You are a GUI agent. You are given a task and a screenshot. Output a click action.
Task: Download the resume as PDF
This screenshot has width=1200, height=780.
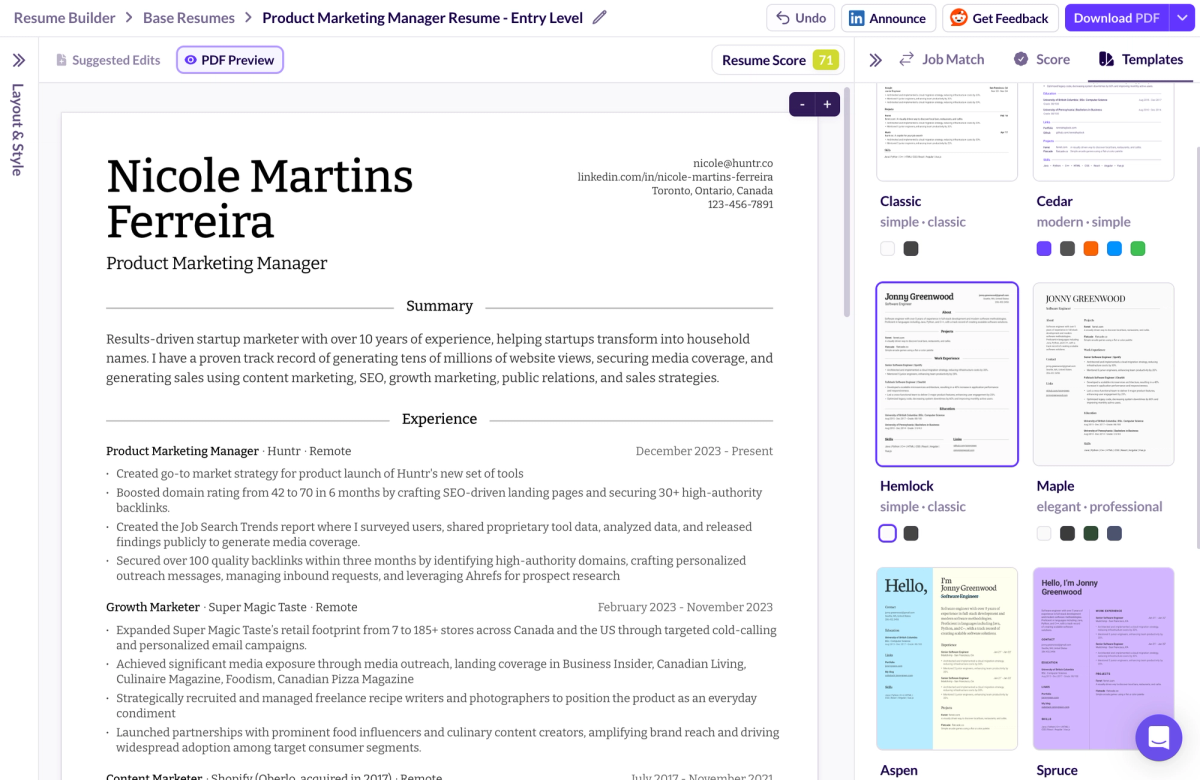point(1117,18)
